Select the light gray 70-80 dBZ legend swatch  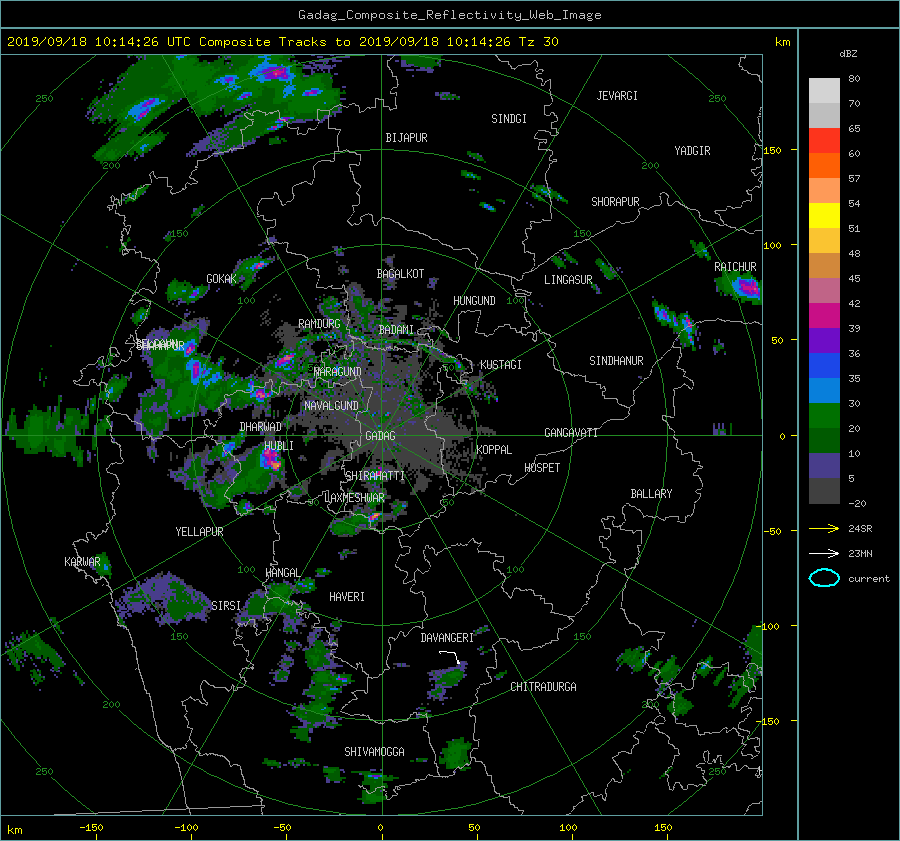point(824,91)
